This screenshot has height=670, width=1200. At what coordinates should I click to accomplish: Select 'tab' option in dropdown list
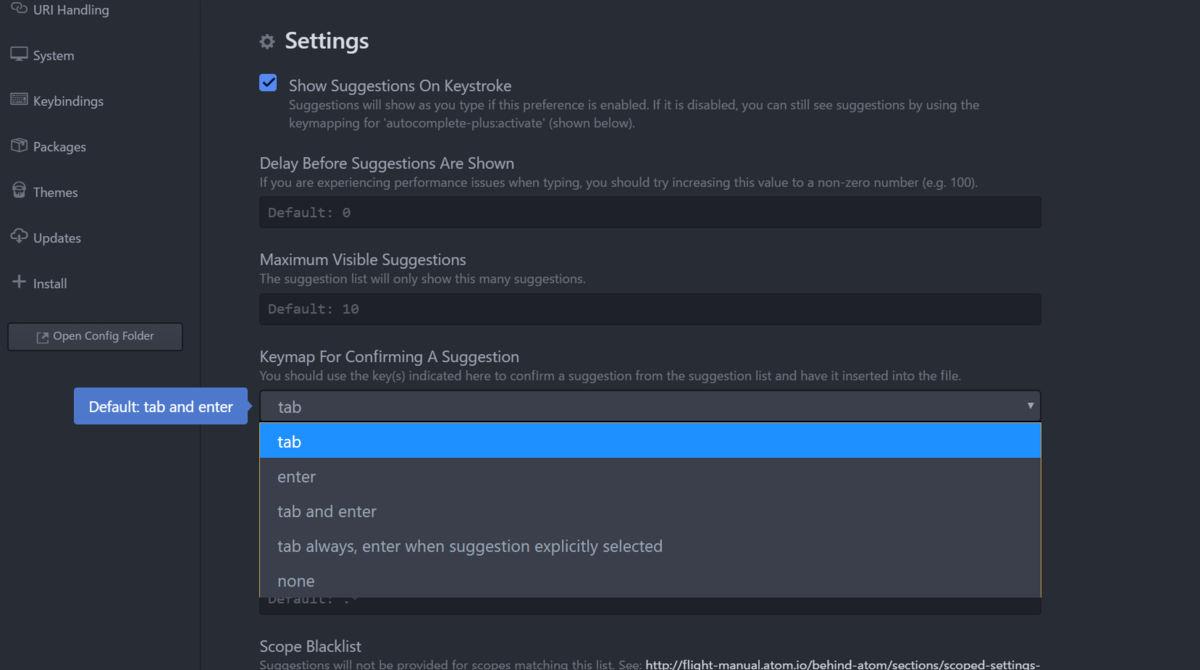(x=649, y=441)
